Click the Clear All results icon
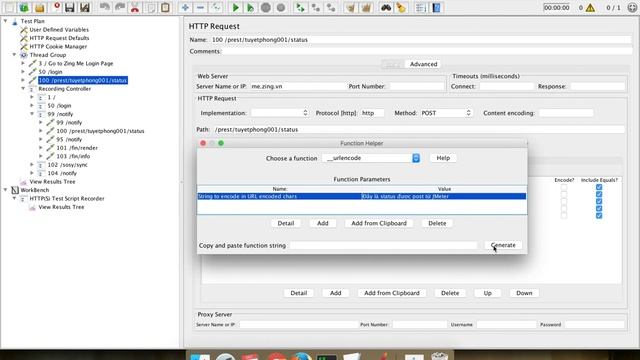This screenshot has width=640, height=360. point(366,7)
